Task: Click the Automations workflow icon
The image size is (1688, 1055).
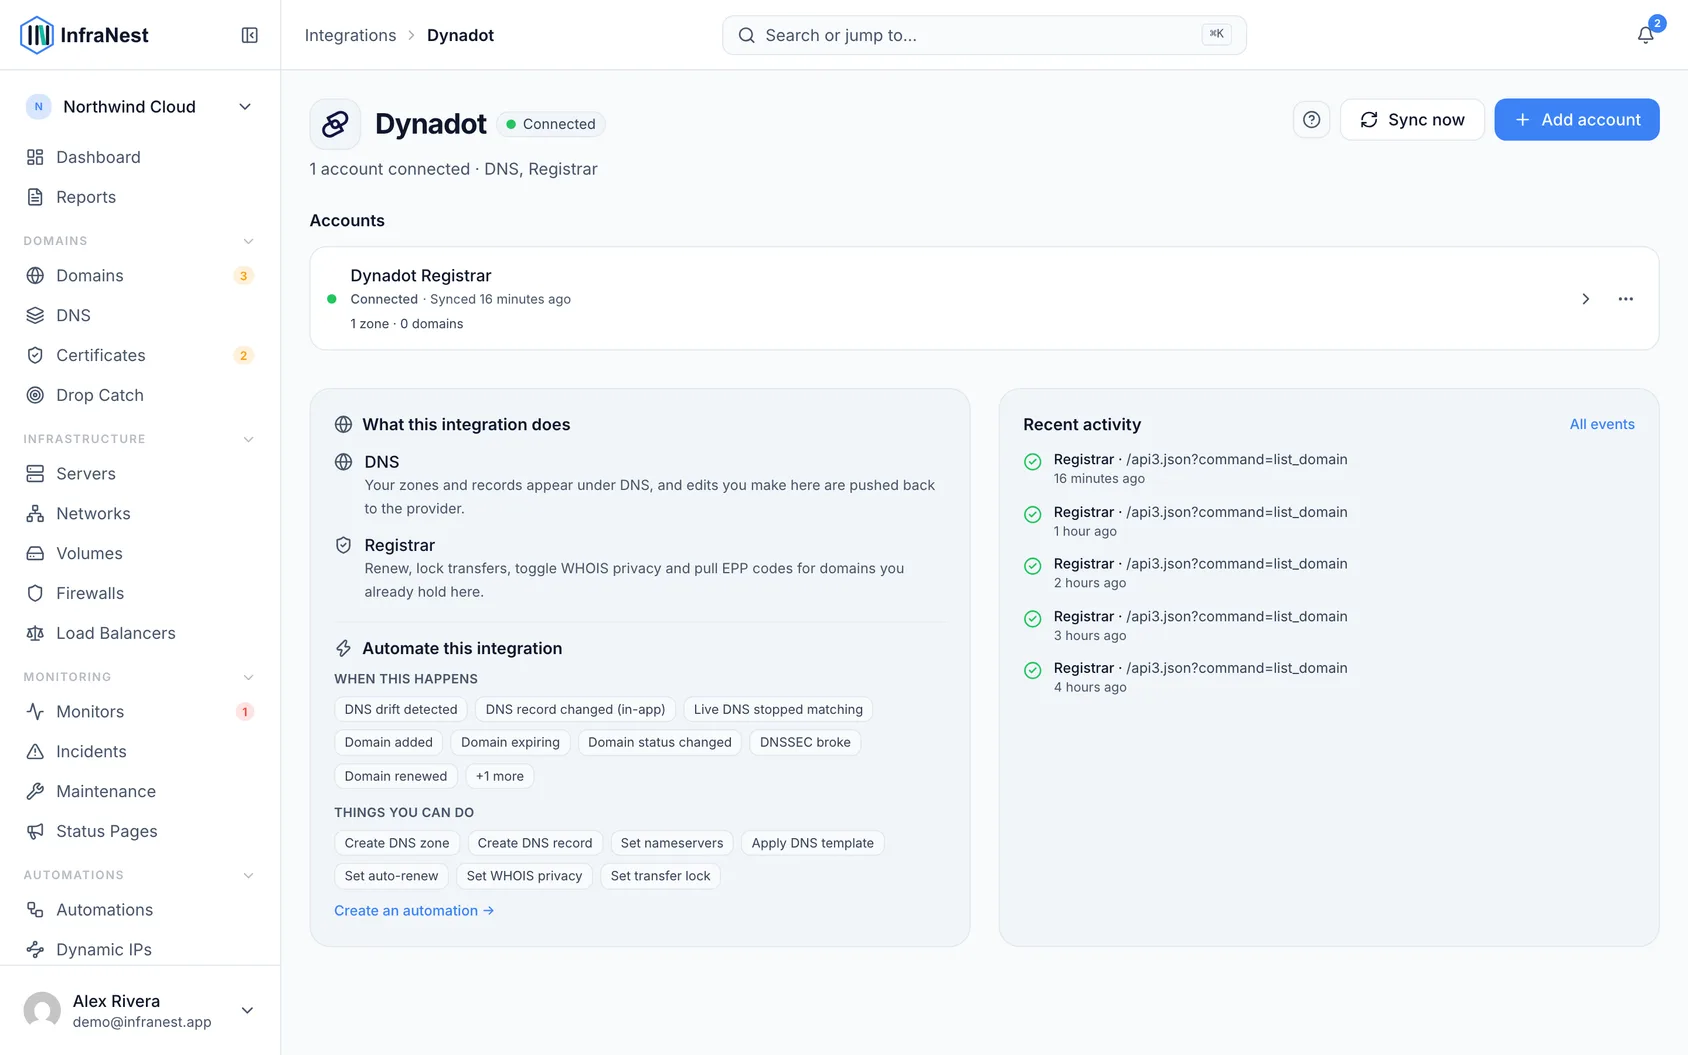Action: [35, 909]
